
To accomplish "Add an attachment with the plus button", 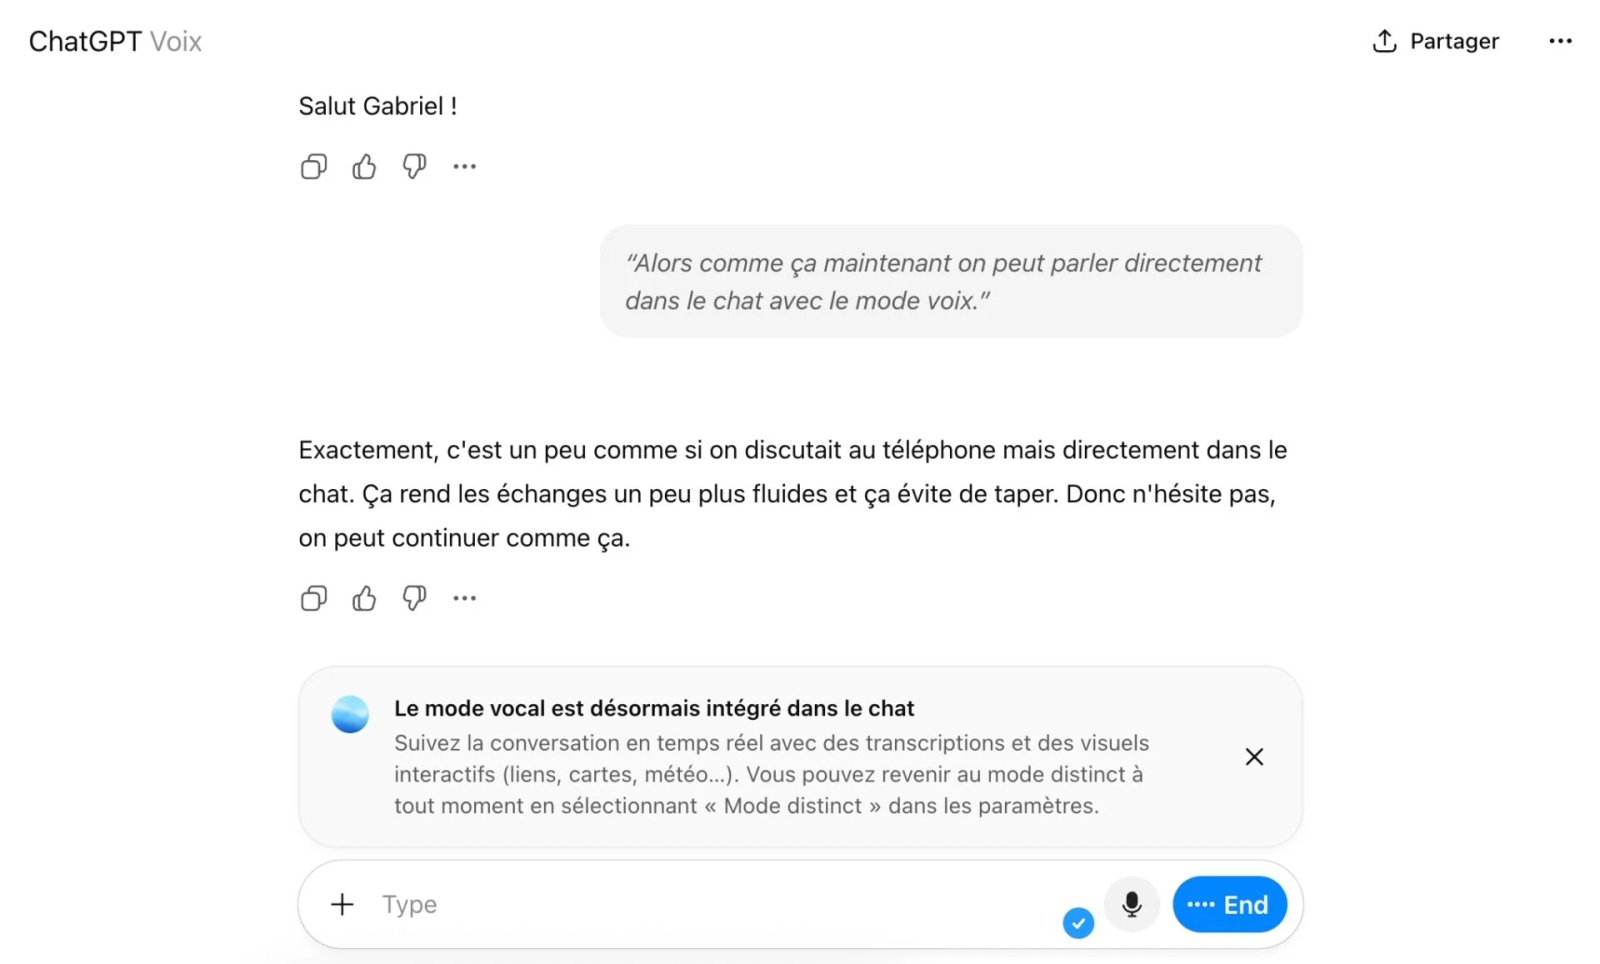I will 342,904.
